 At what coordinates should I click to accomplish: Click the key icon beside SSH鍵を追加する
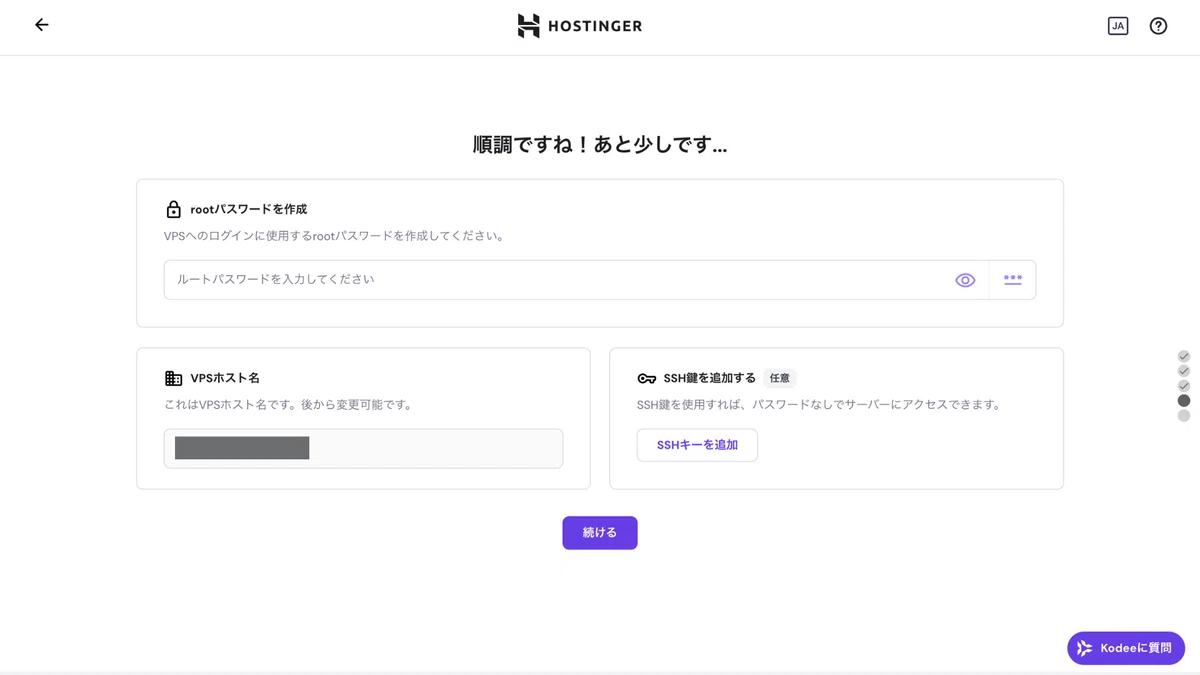point(646,378)
